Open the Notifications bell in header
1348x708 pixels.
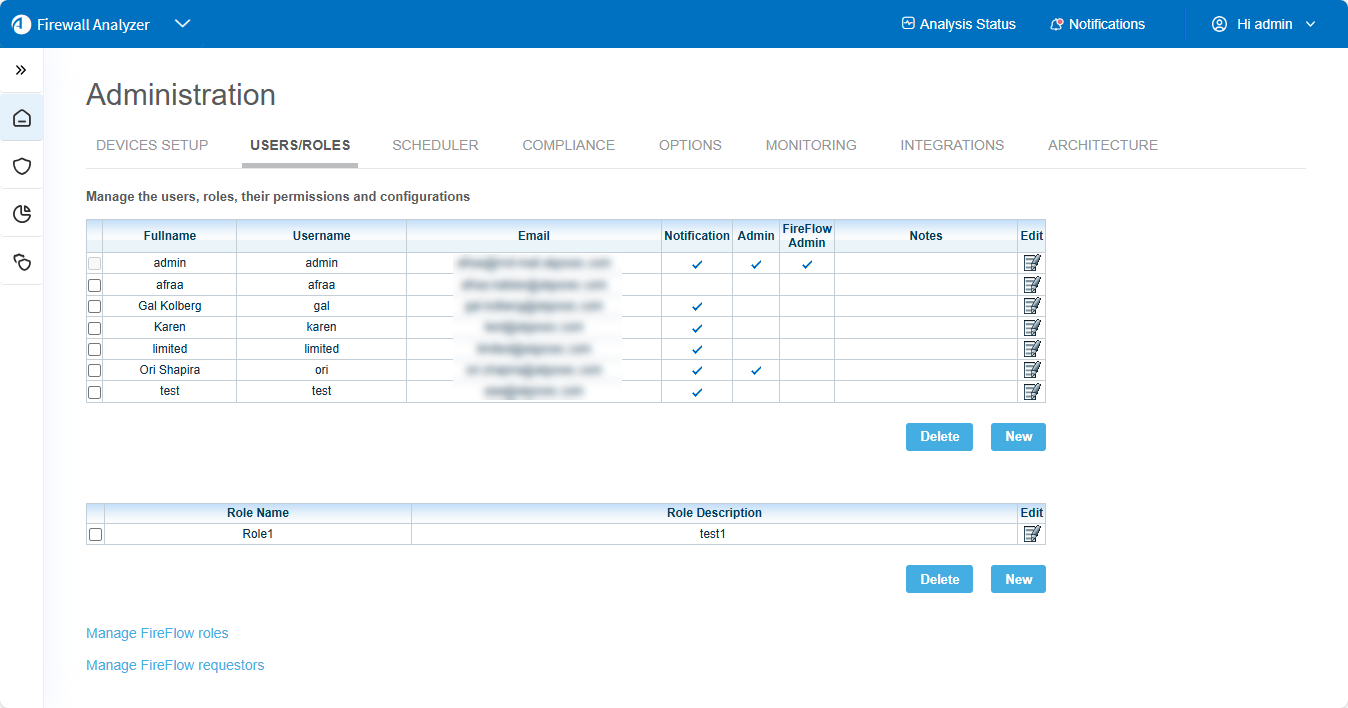coord(1056,24)
